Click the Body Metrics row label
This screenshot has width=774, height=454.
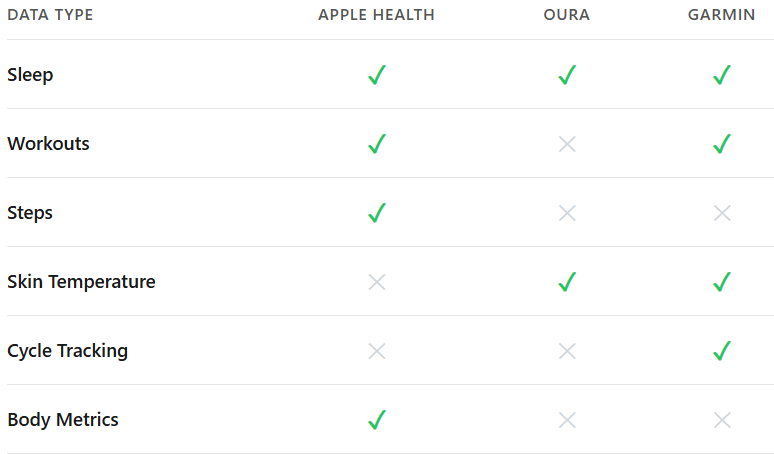(63, 420)
